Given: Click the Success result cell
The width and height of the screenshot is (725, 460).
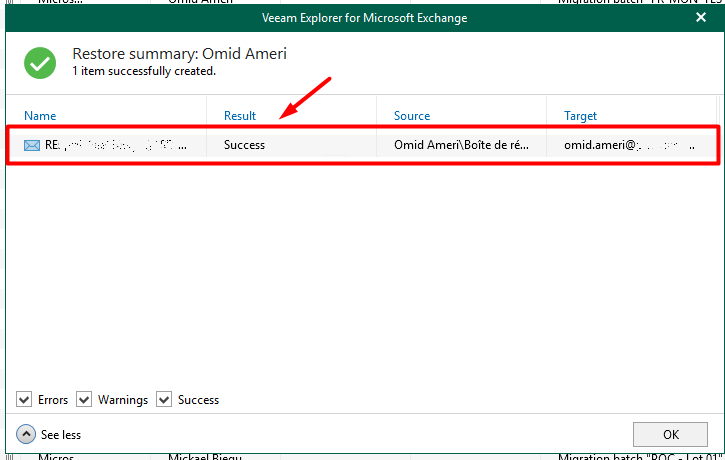Looking at the screenshot, I should pyautogui.click(x=244, y=145).
